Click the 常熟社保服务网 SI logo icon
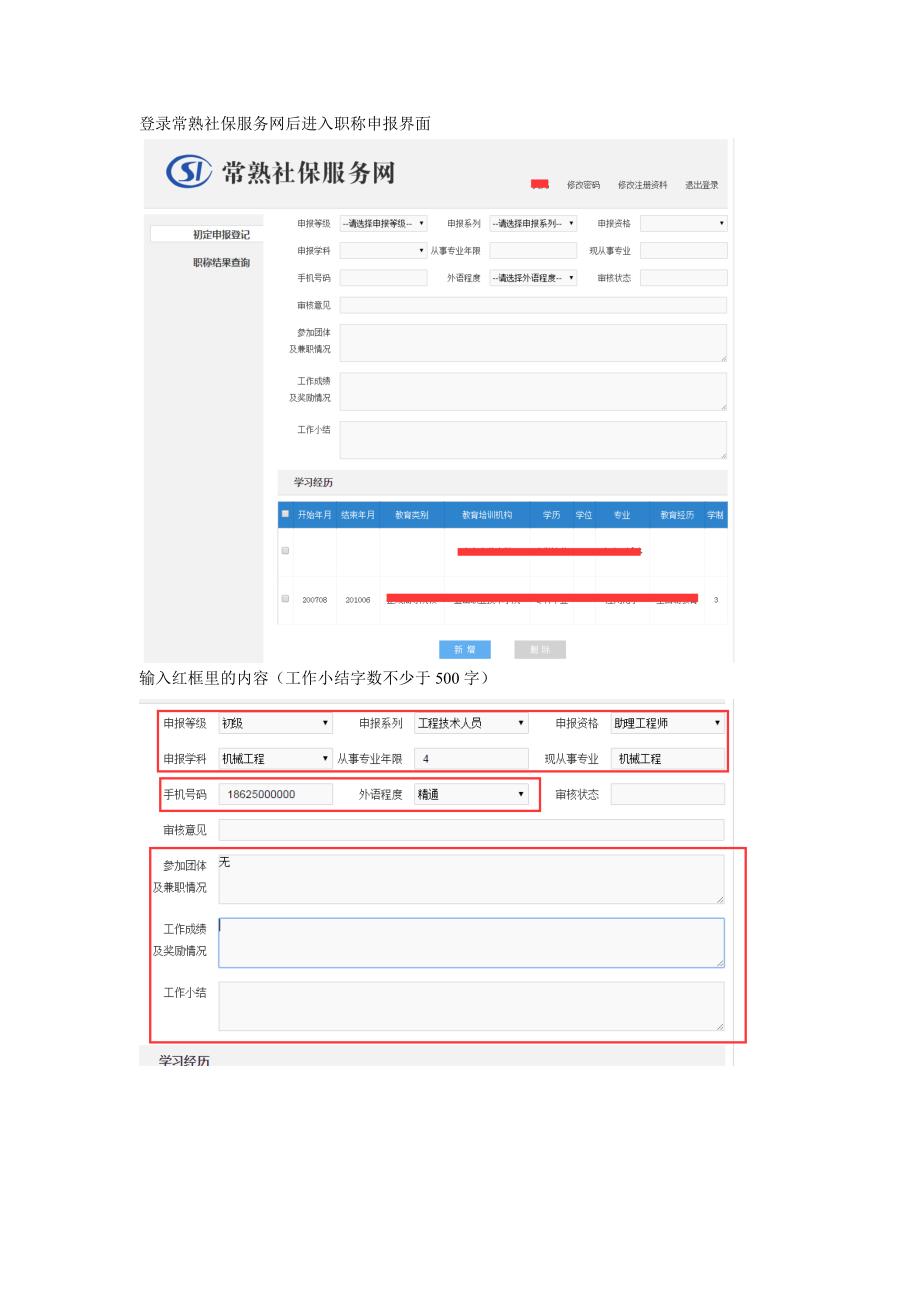The image size is (920, 1302). click(x=189, y=172)
